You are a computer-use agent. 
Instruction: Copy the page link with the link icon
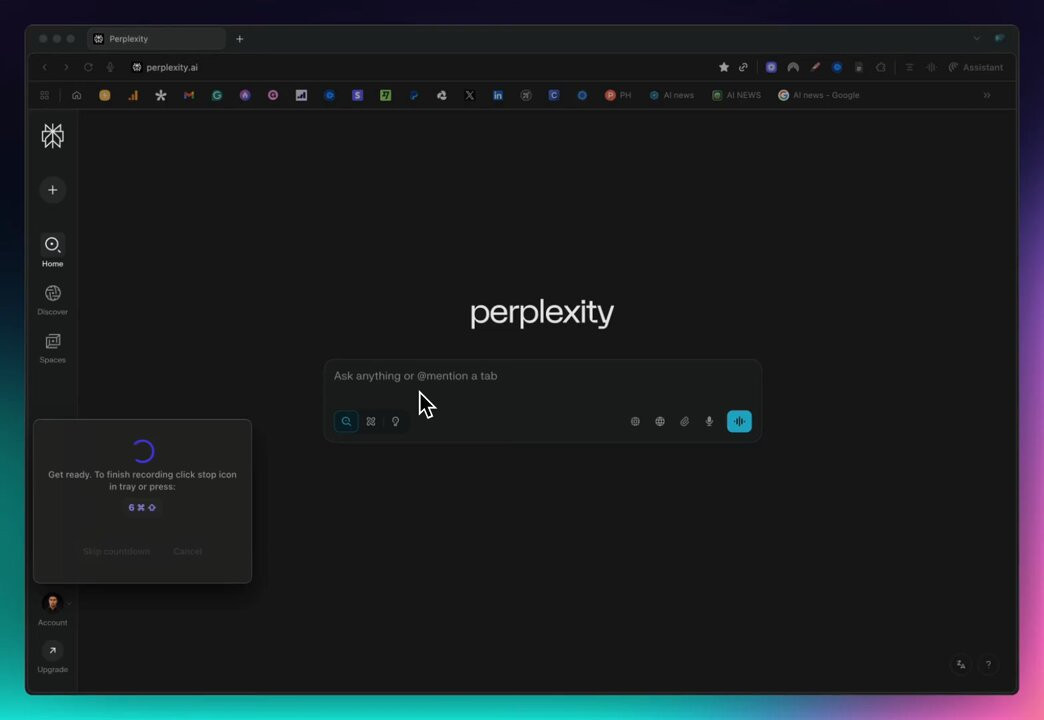click(x=743, y=67)
